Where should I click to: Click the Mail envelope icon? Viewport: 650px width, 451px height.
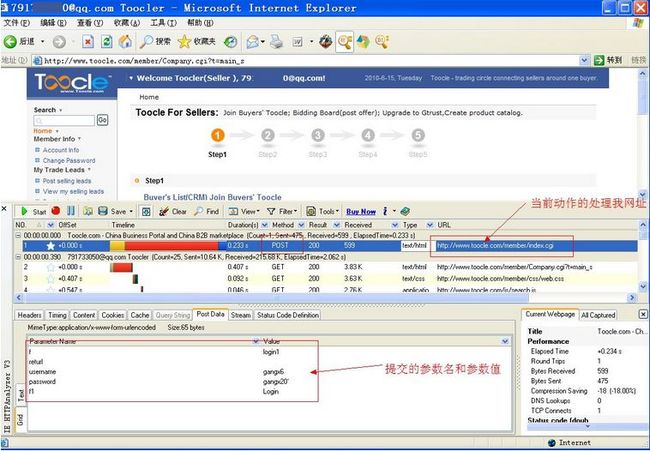[x=252, y=41]
